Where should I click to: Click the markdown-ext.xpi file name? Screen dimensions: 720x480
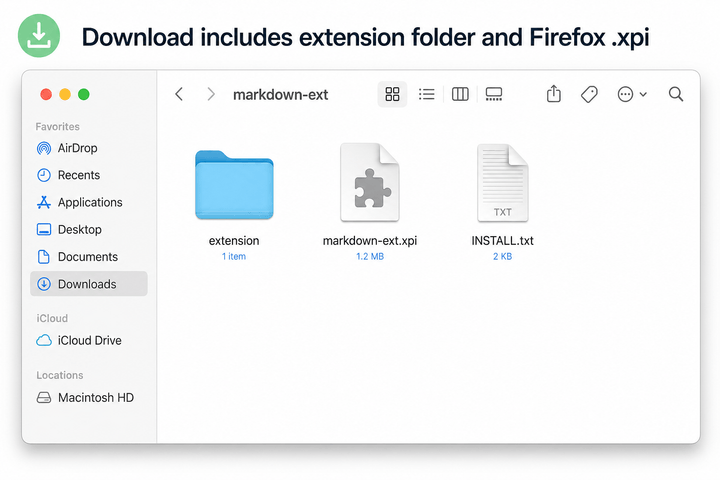pyautogui.click(x=370, y=241)
